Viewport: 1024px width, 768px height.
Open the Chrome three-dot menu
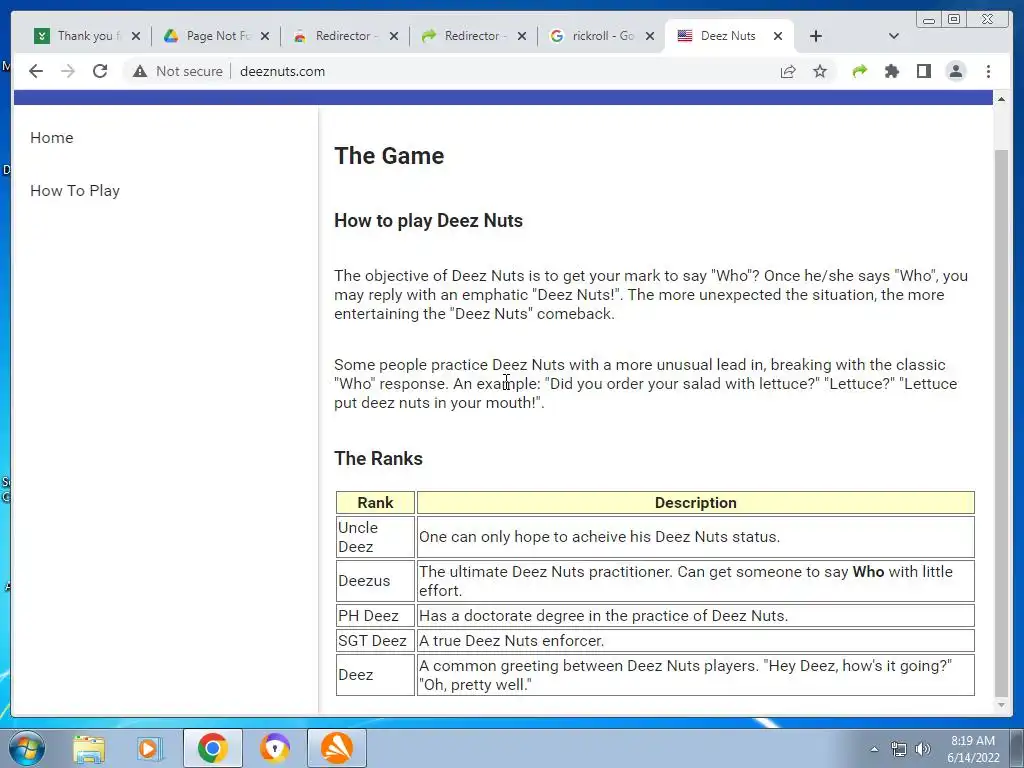point(988,71)
